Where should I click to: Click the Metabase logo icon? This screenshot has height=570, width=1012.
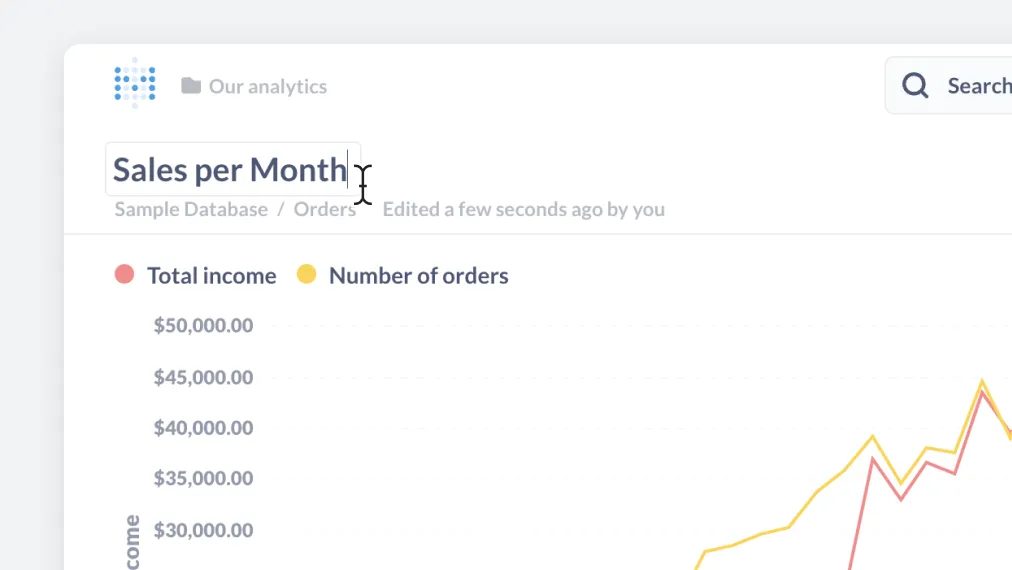tap(135, 84)
